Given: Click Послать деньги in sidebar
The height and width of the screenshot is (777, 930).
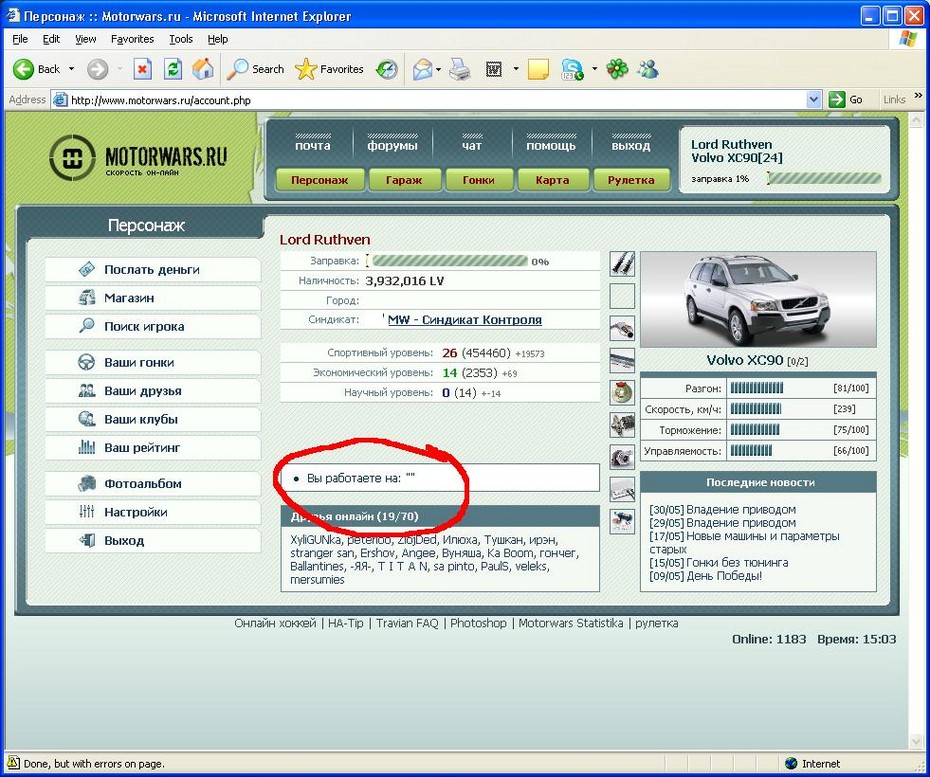Looking at the screenshot, I should click(x=153, y=270).
